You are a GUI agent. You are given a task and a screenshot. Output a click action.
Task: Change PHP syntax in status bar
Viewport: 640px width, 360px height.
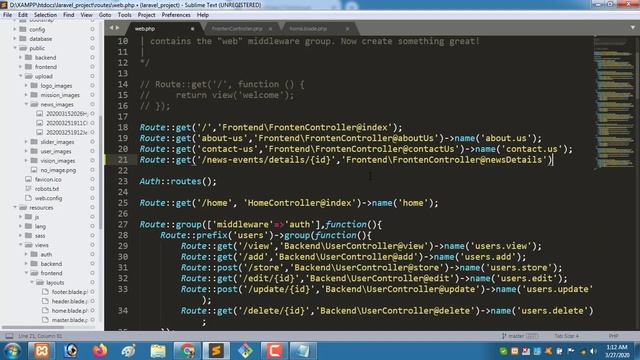point(613,336)
